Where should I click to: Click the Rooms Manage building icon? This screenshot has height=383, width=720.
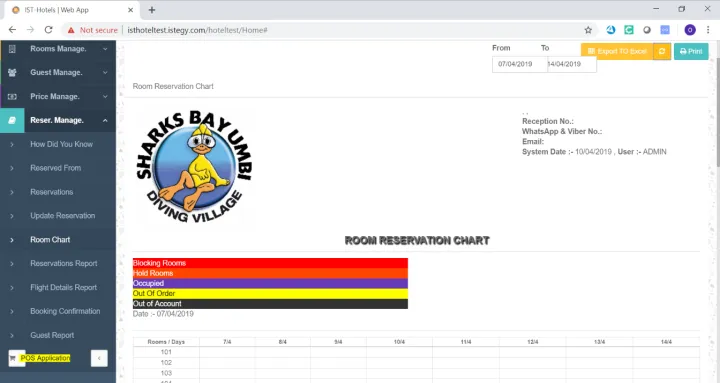12,49
